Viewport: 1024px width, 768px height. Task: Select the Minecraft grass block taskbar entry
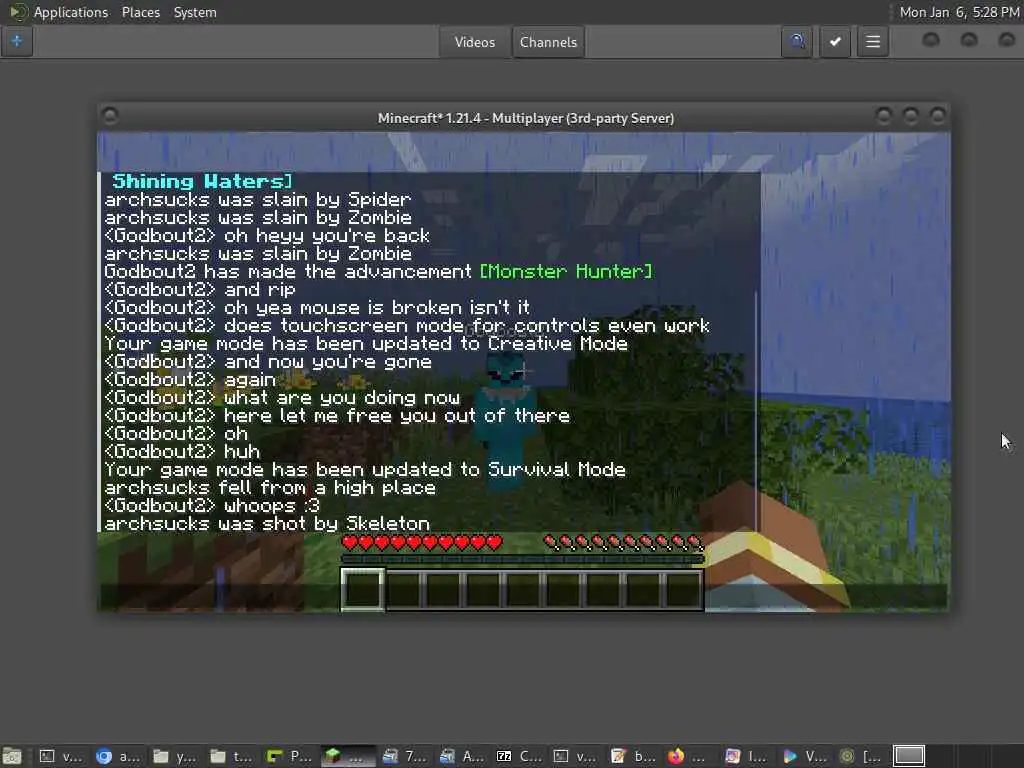[x=347, y=756]
